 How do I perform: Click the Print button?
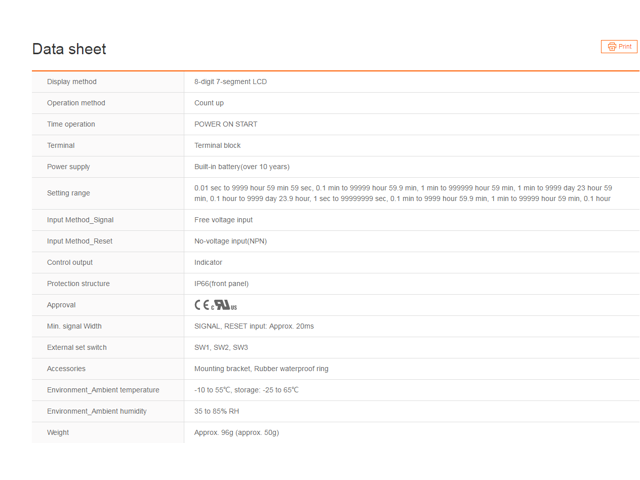(619, 46)
